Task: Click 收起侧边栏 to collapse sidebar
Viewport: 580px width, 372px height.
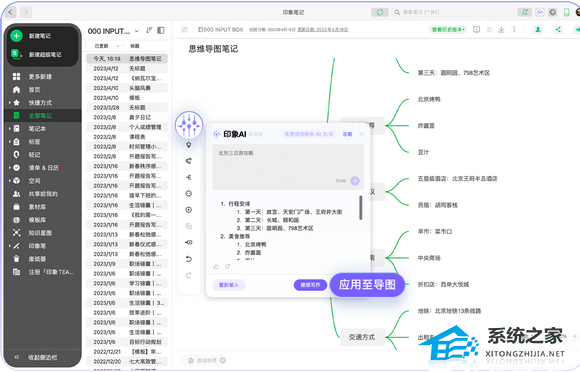Action: (x=37, y=357)
